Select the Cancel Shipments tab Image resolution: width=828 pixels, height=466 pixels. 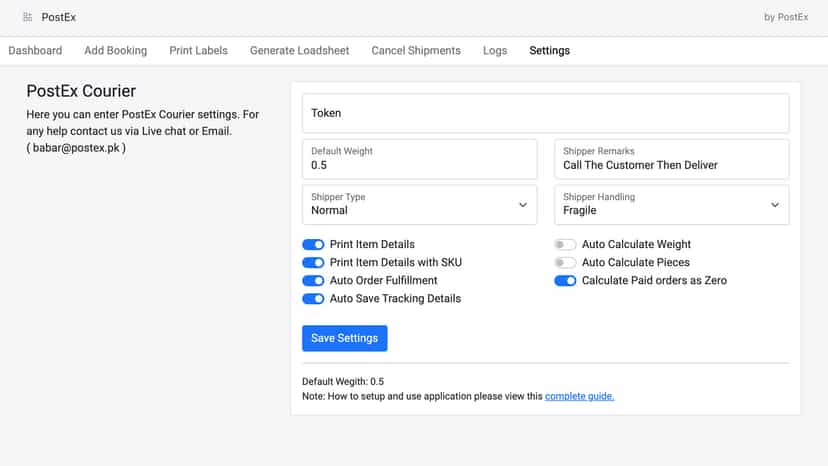tap(416, 51)
